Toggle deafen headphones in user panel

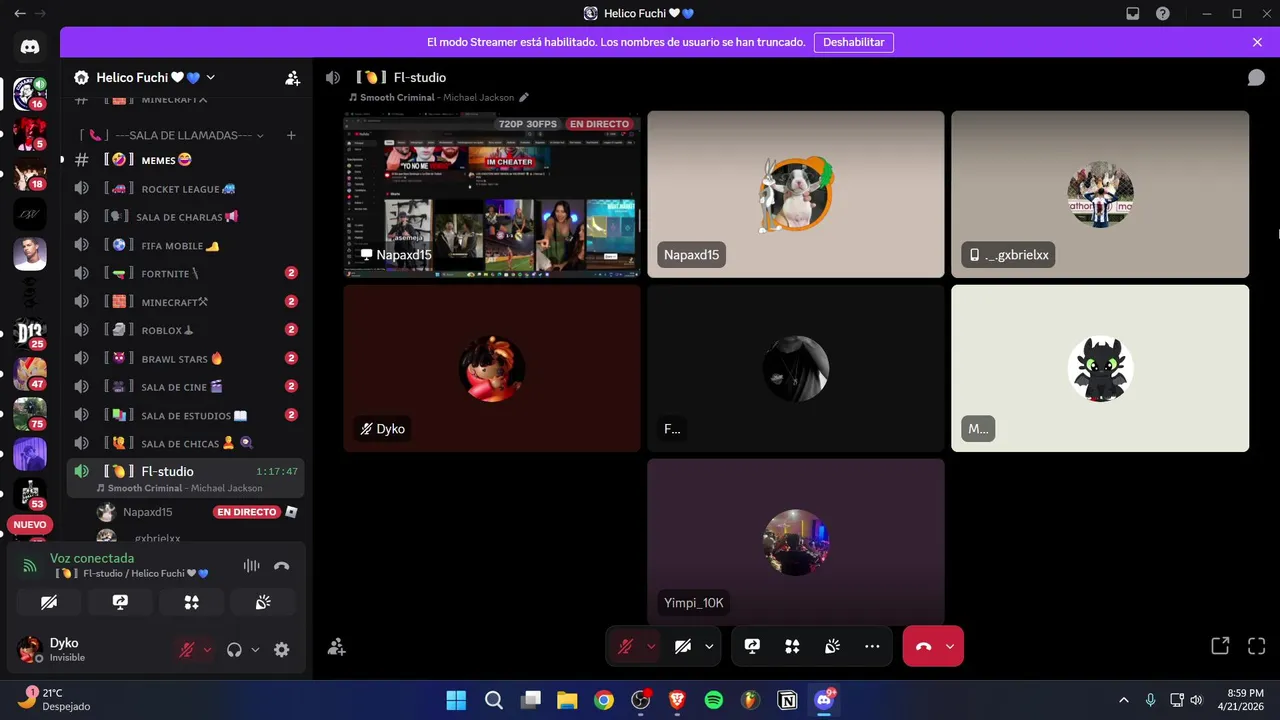click(x=234, y=649)
